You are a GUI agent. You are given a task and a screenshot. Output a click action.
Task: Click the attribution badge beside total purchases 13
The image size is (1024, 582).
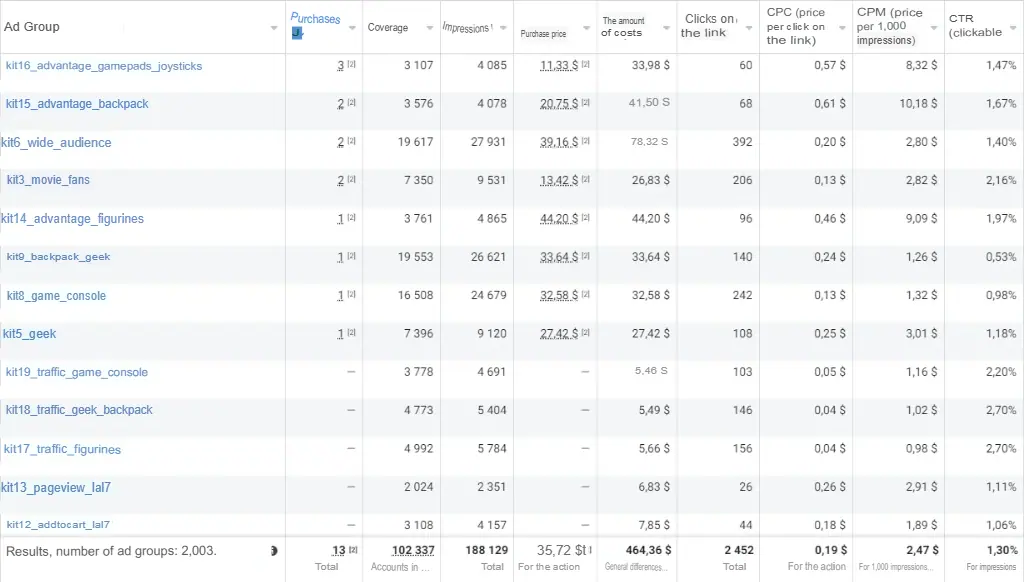click(x=352, y=550)
